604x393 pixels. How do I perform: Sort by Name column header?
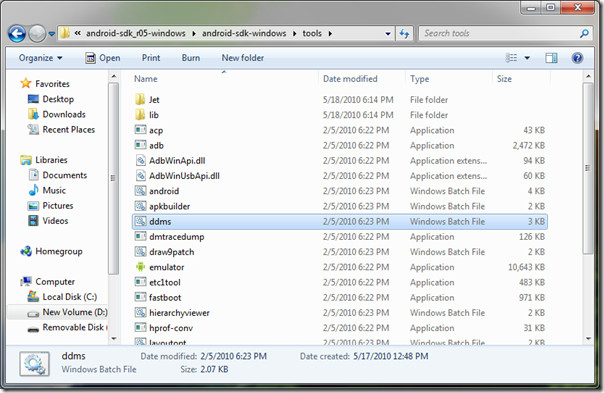tap(146, 79)
